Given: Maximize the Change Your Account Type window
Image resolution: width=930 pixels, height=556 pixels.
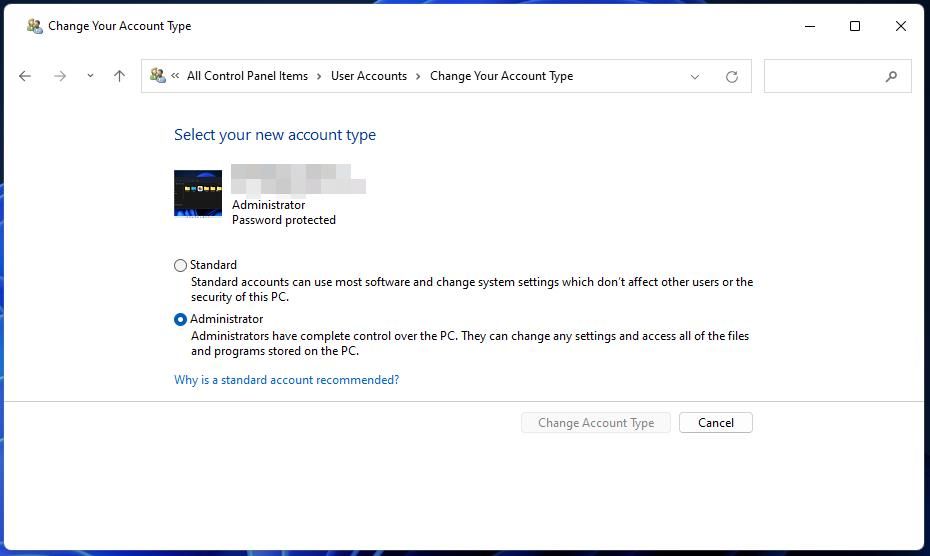Looking at the screenshot, I should pyautogui.click(x=855, y=26).
